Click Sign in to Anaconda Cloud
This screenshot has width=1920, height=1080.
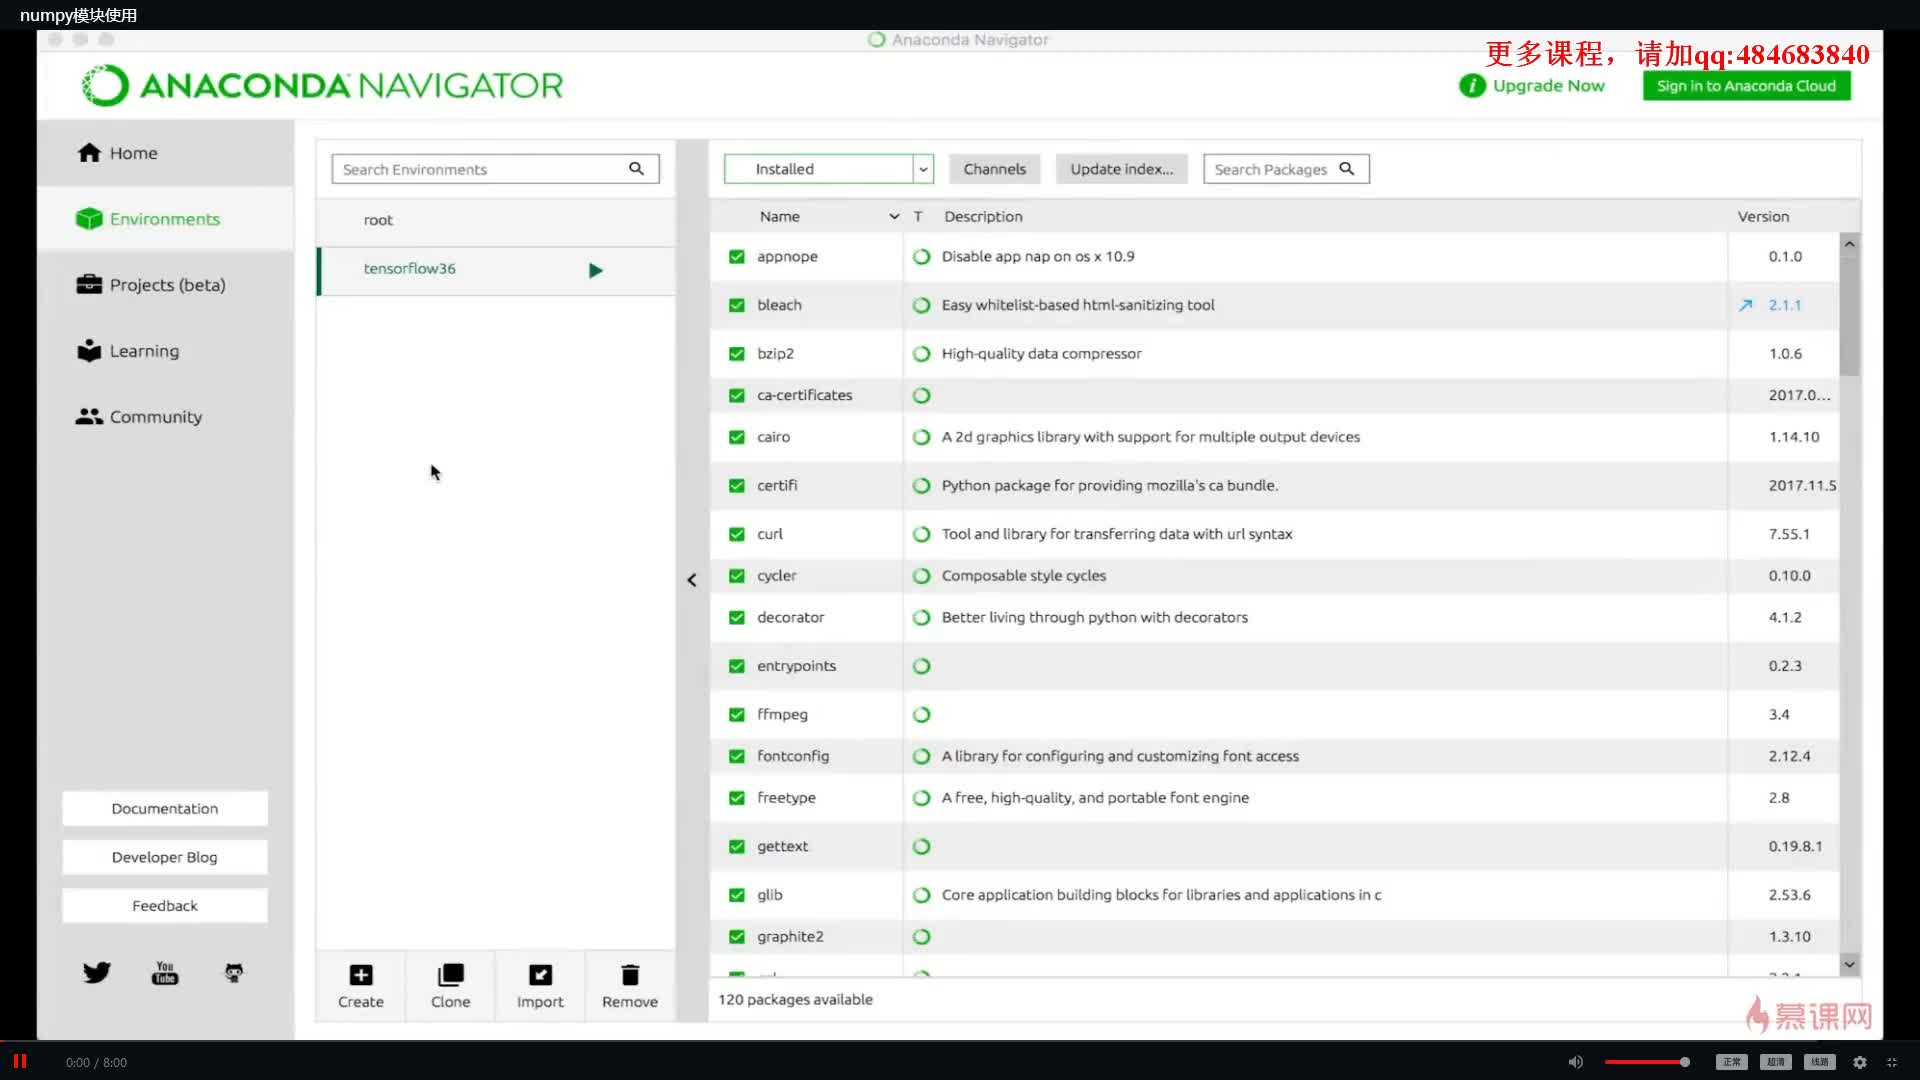[1746, 86]
